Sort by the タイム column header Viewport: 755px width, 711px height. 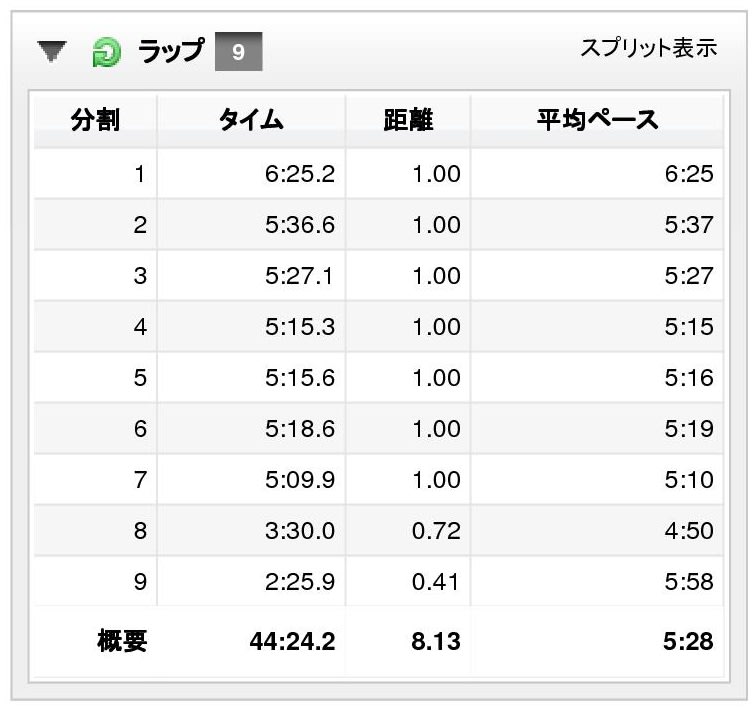(x=251, y=120)
